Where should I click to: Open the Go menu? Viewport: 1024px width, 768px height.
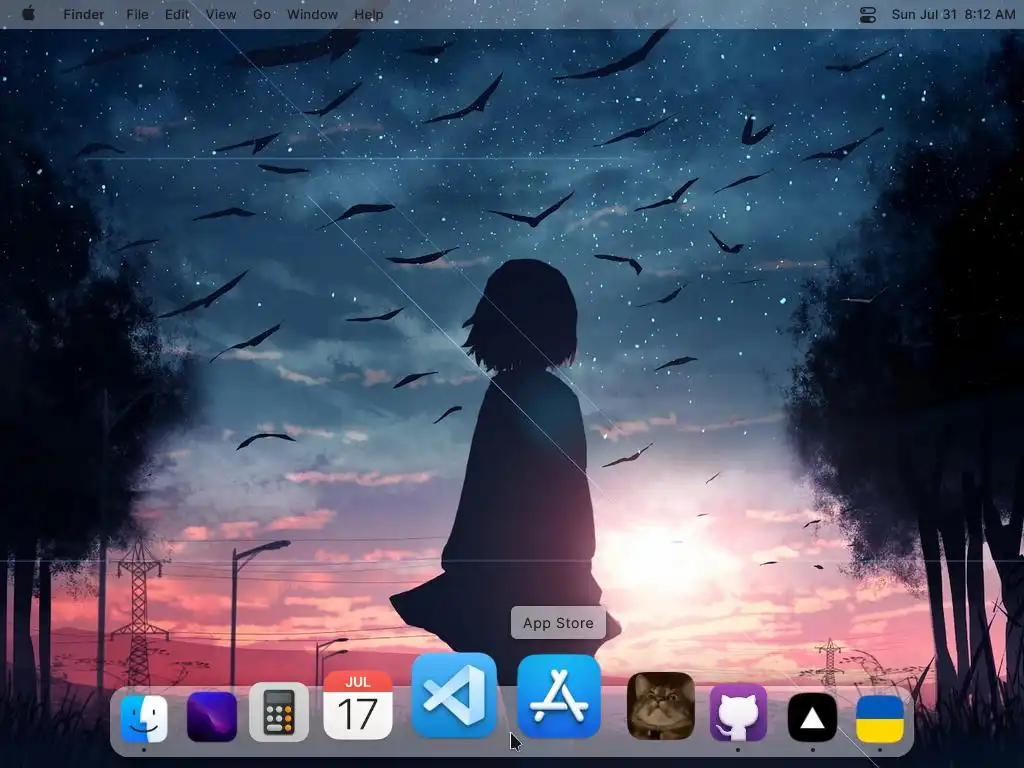coord(262,14)
